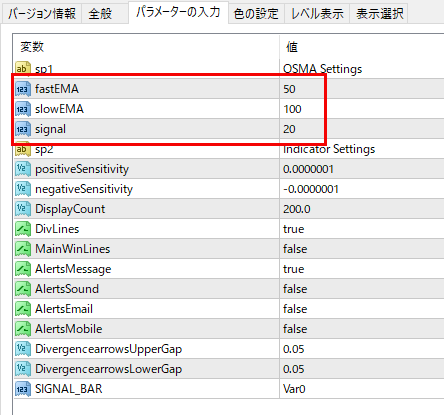
Task: Select the 値 column header
Action: tap(362, 47)
